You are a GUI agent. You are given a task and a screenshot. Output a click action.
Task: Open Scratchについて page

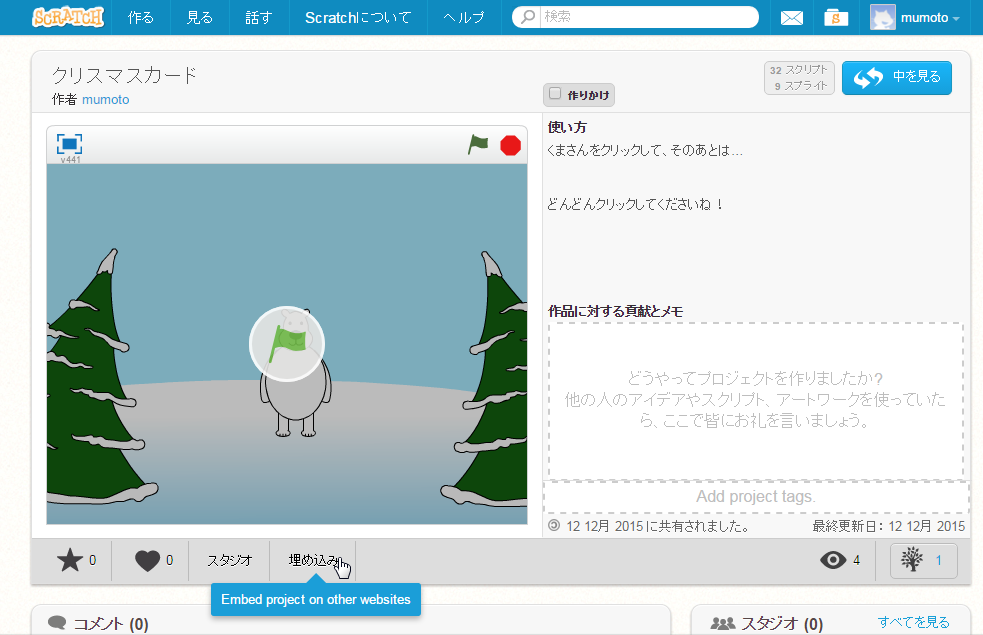coord(358,18)
